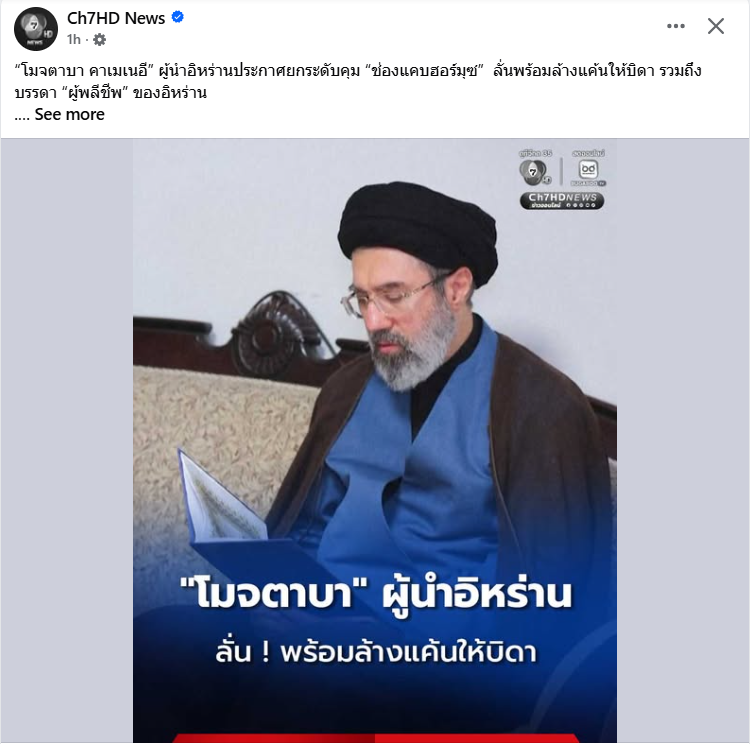Visit the Ch7HD News page name
Screen dimensions: 750x744
[116, 18]
